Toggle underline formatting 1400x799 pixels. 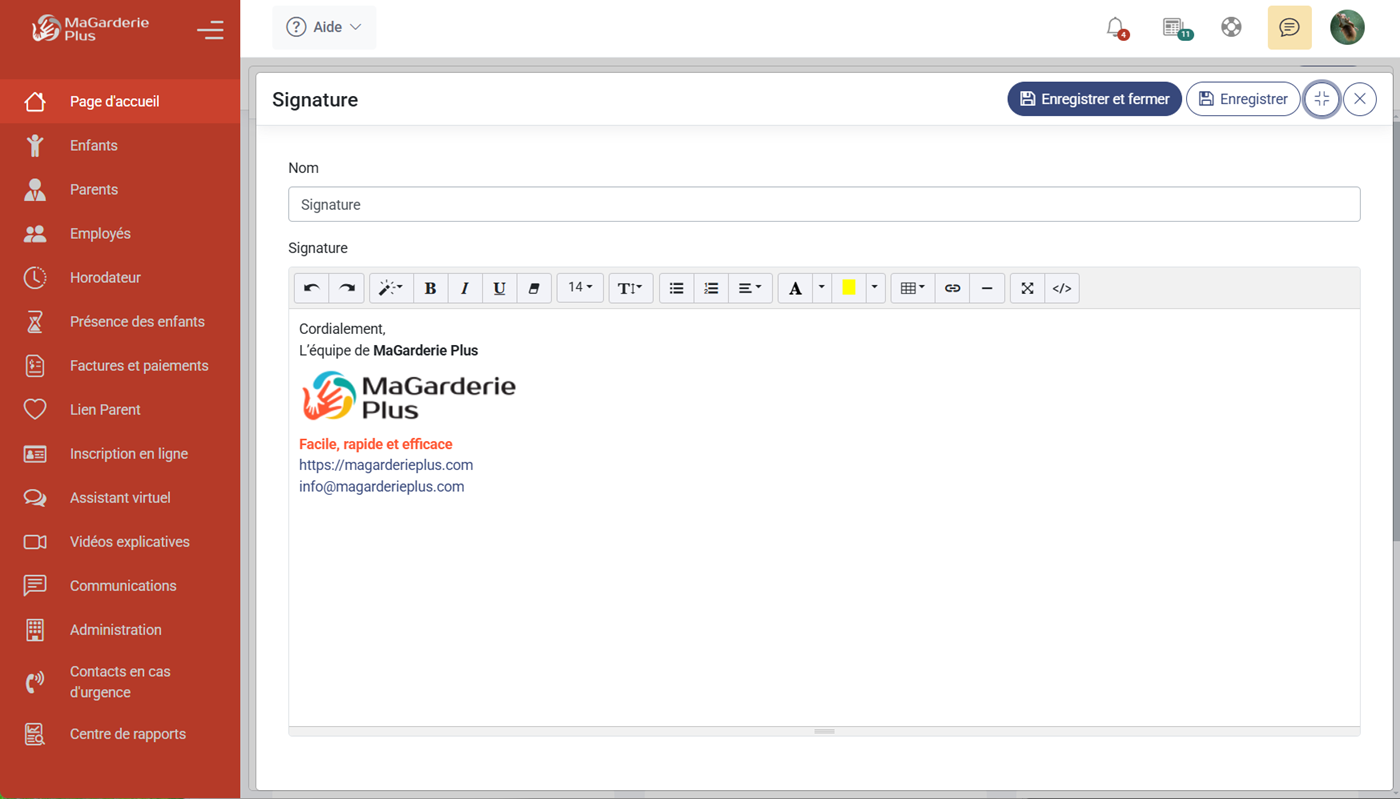click(x=499, y=288)
